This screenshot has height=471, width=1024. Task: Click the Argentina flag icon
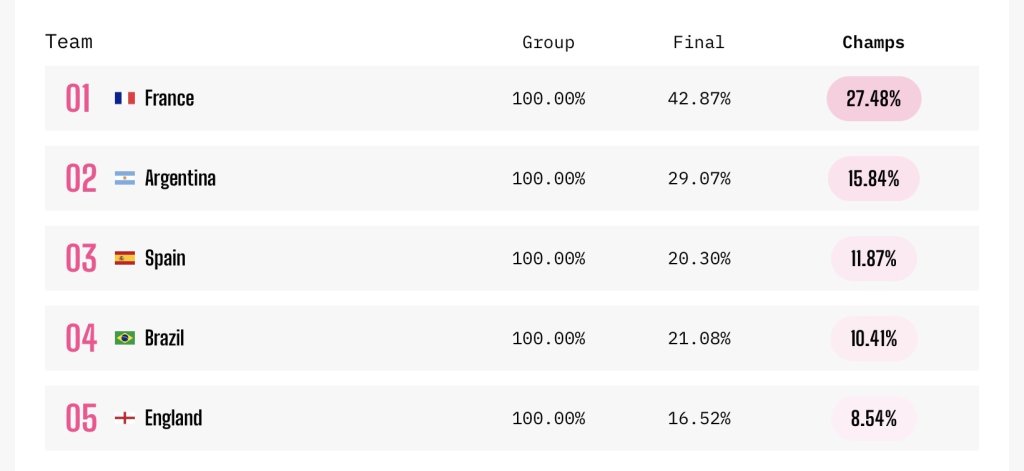coord(125,178)
